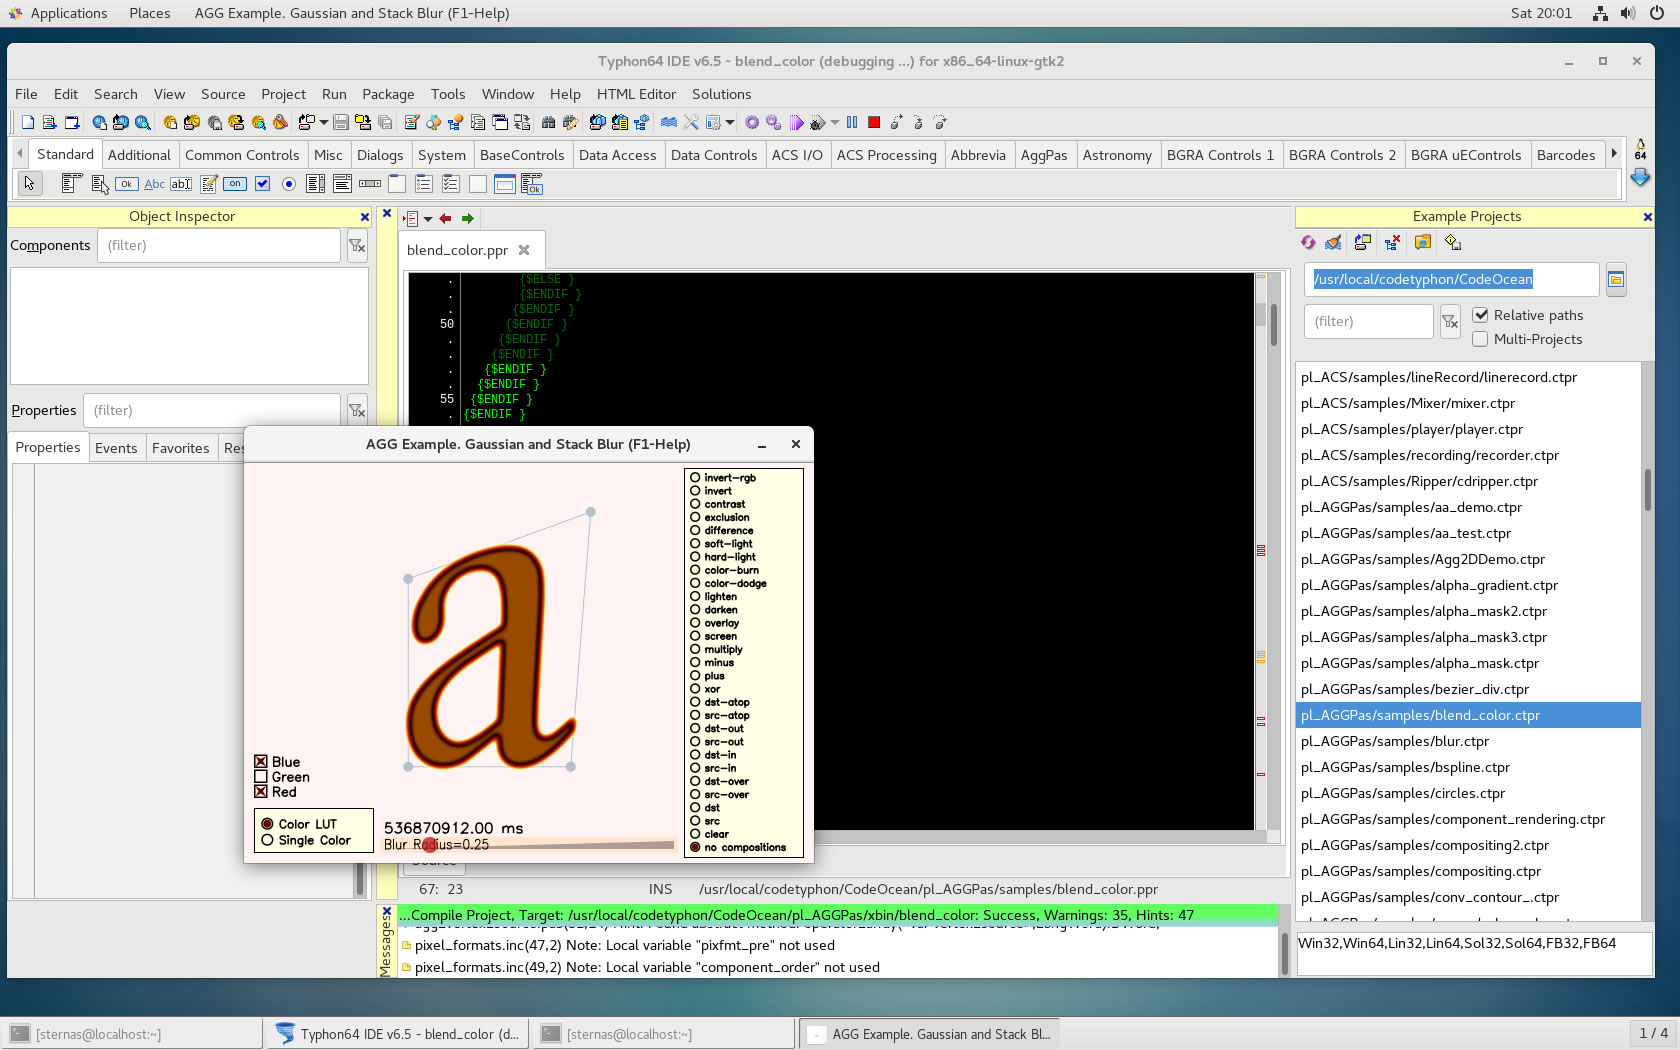Pick the TEdit component icon
The width and height of the screenshot is (1680, 1050).
point(181,184)
